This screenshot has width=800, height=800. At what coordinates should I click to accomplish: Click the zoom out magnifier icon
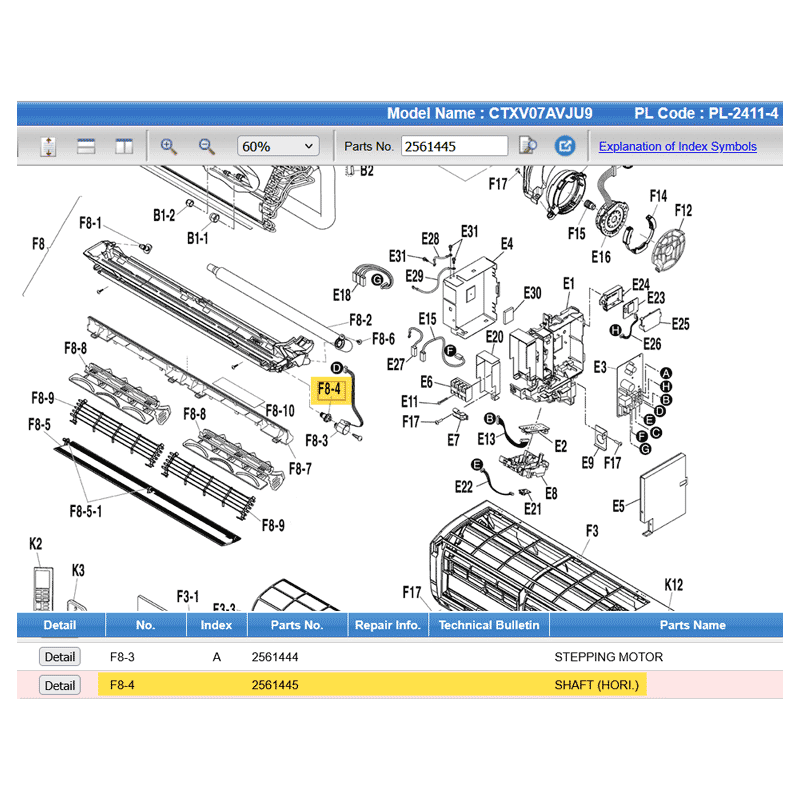click(206, 146)
